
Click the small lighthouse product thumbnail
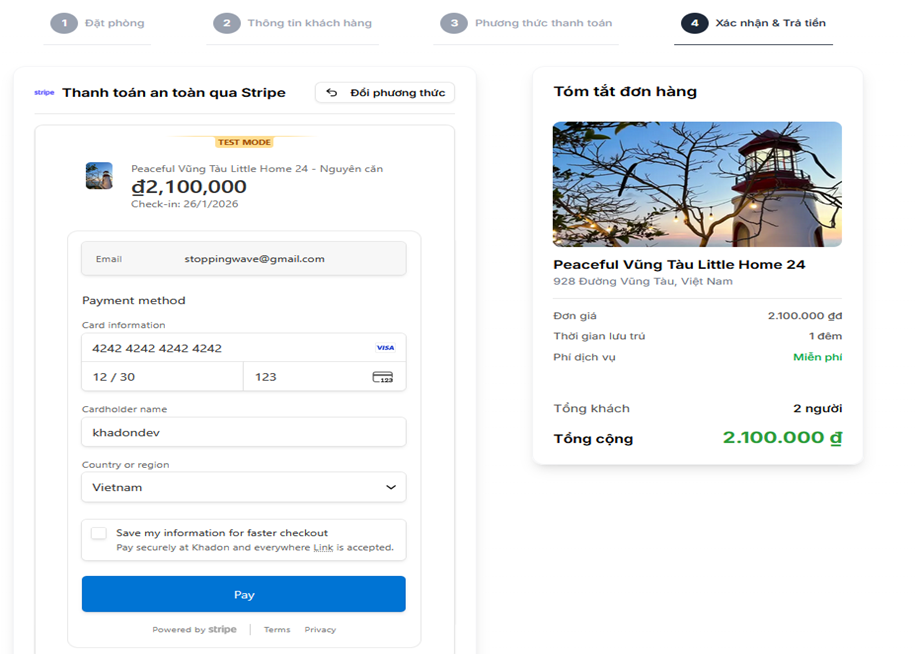coord(99,176)
